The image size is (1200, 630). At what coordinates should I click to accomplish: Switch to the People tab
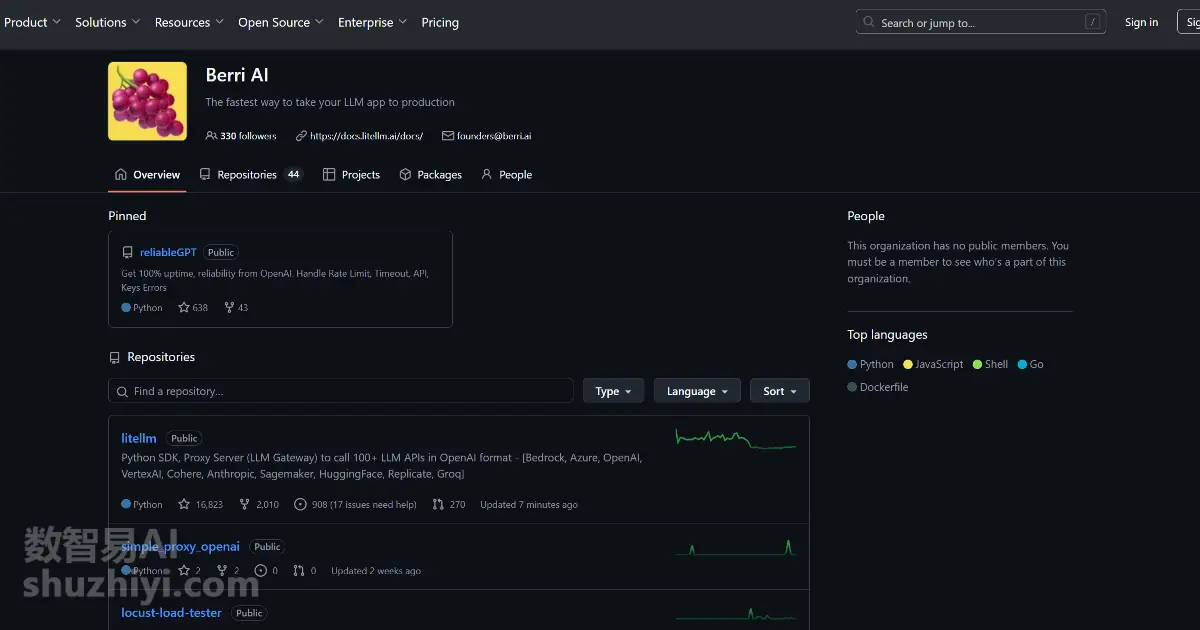506,174
